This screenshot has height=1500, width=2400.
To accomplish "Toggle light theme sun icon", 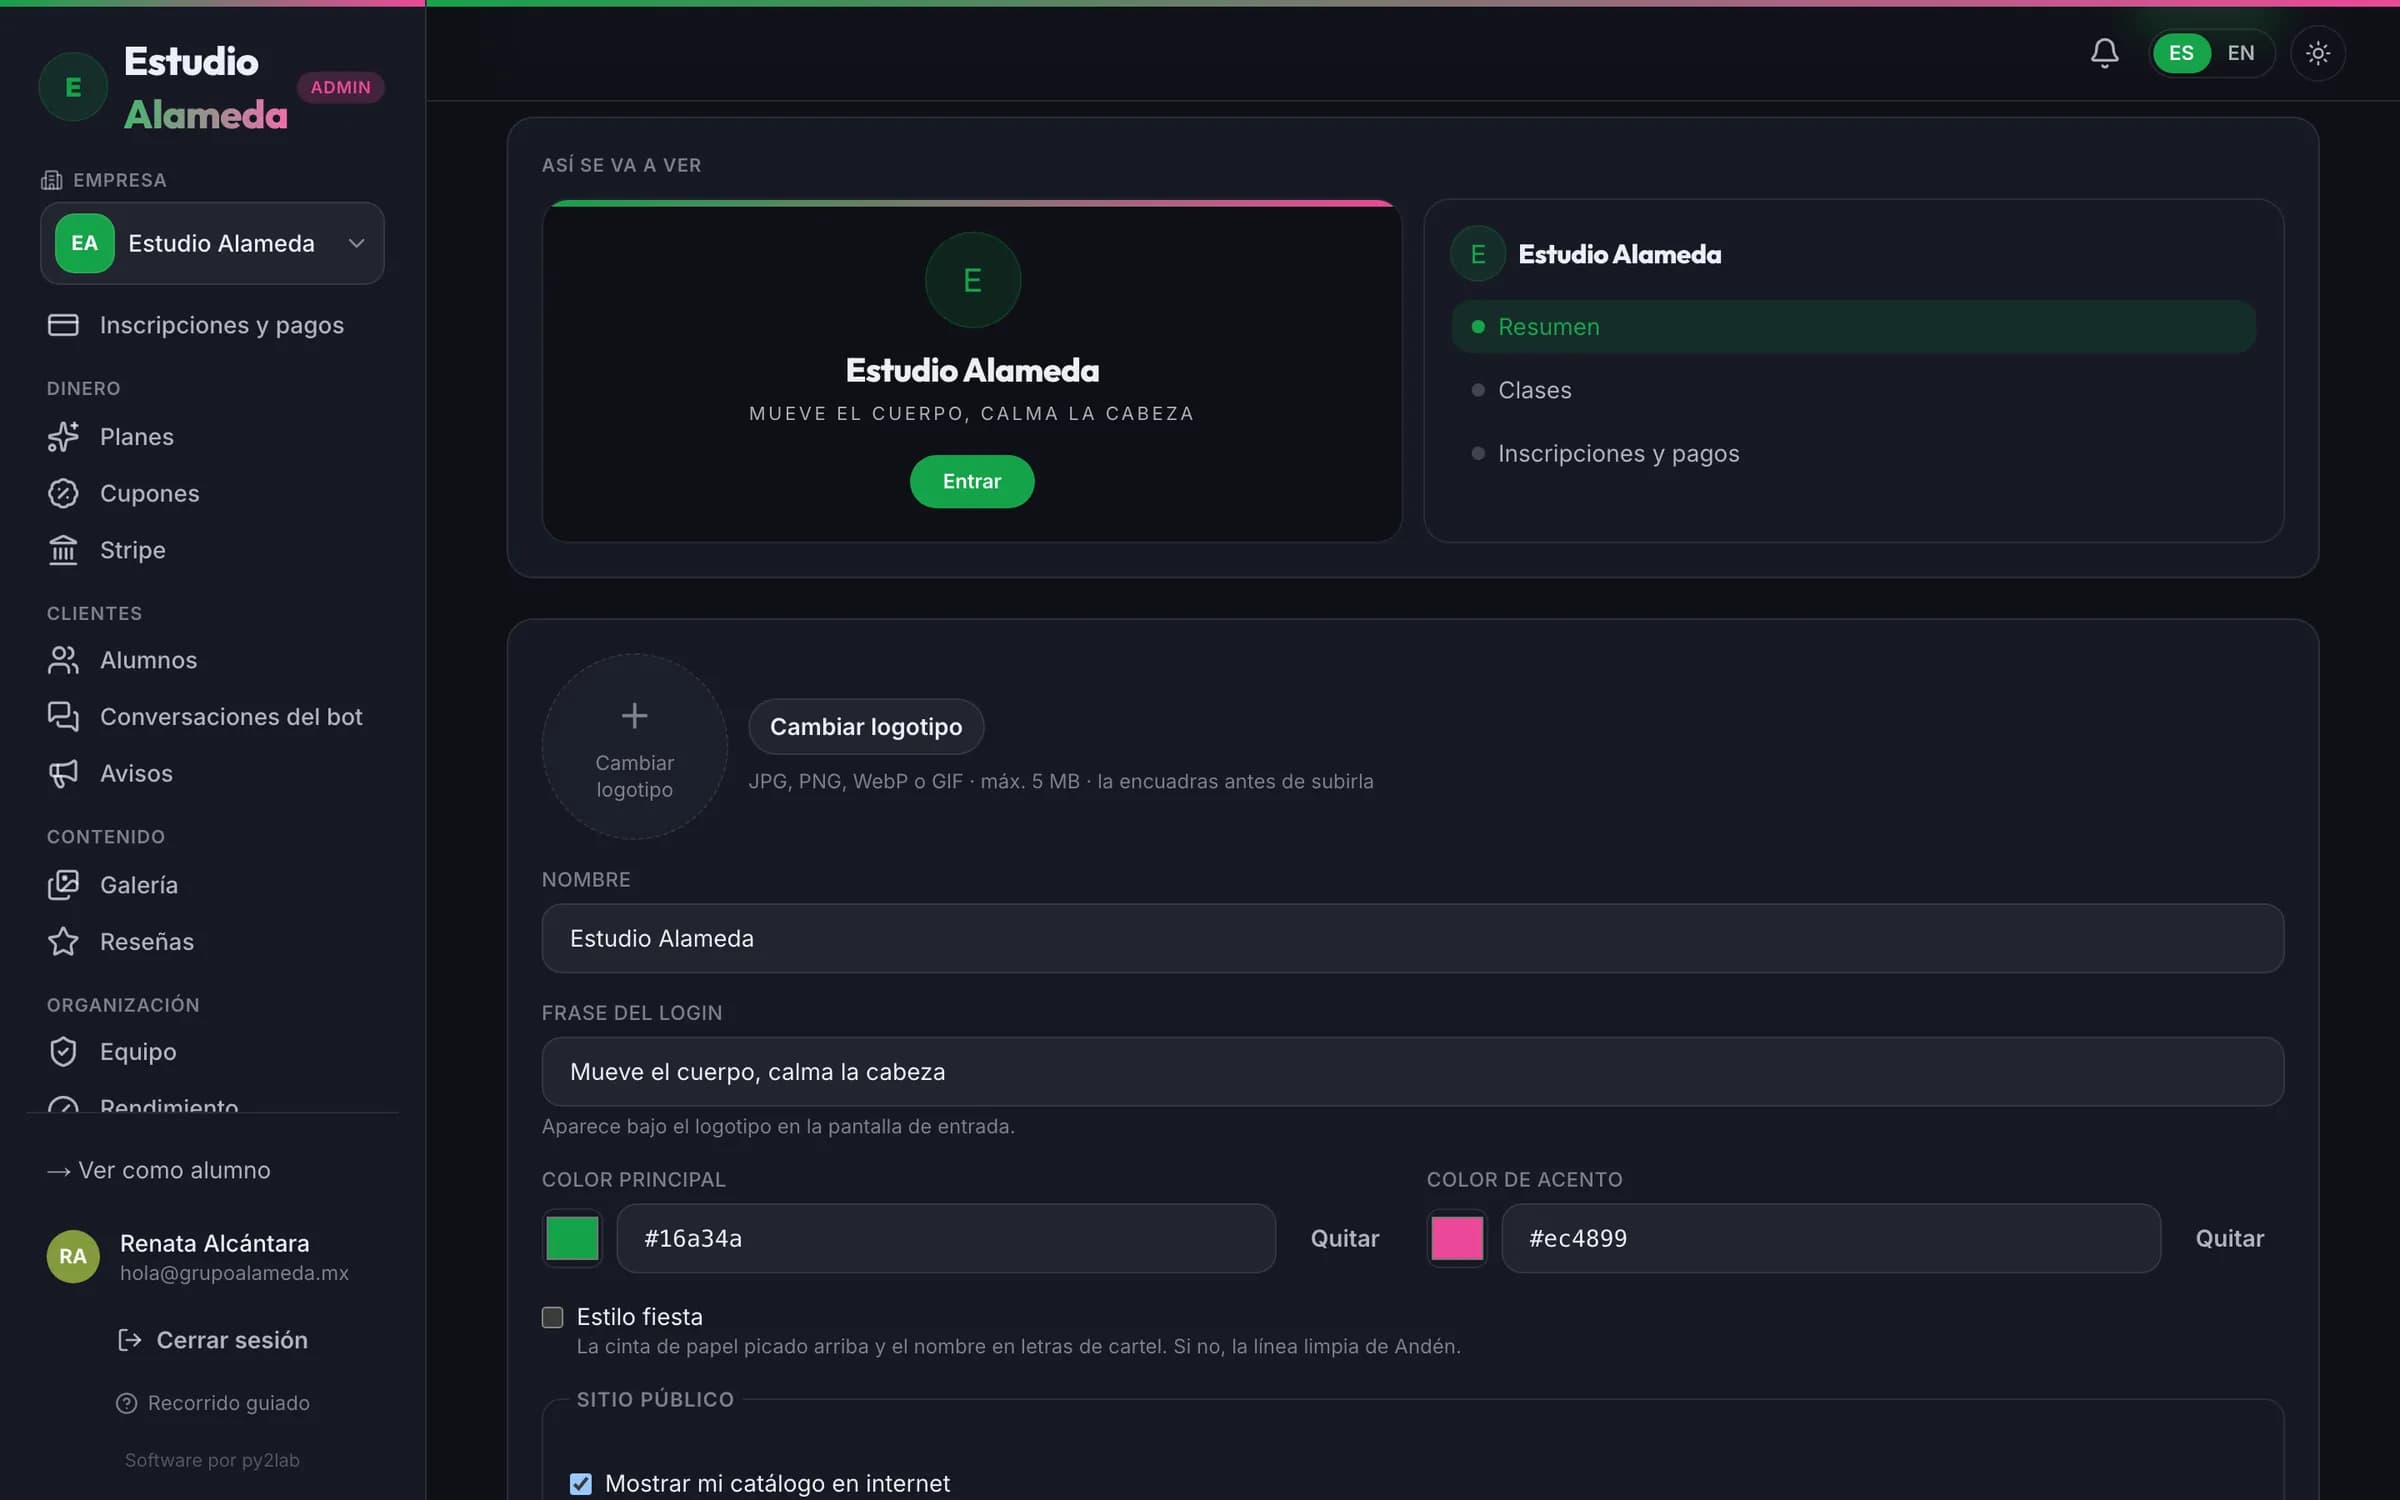I will click(2317, 53).
